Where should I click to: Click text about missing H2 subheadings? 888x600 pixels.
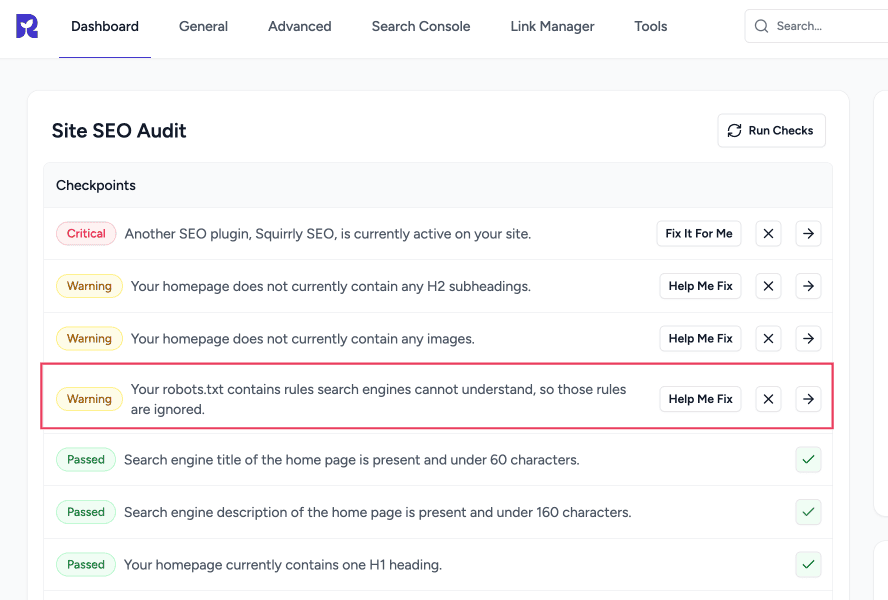coord(331,286)
